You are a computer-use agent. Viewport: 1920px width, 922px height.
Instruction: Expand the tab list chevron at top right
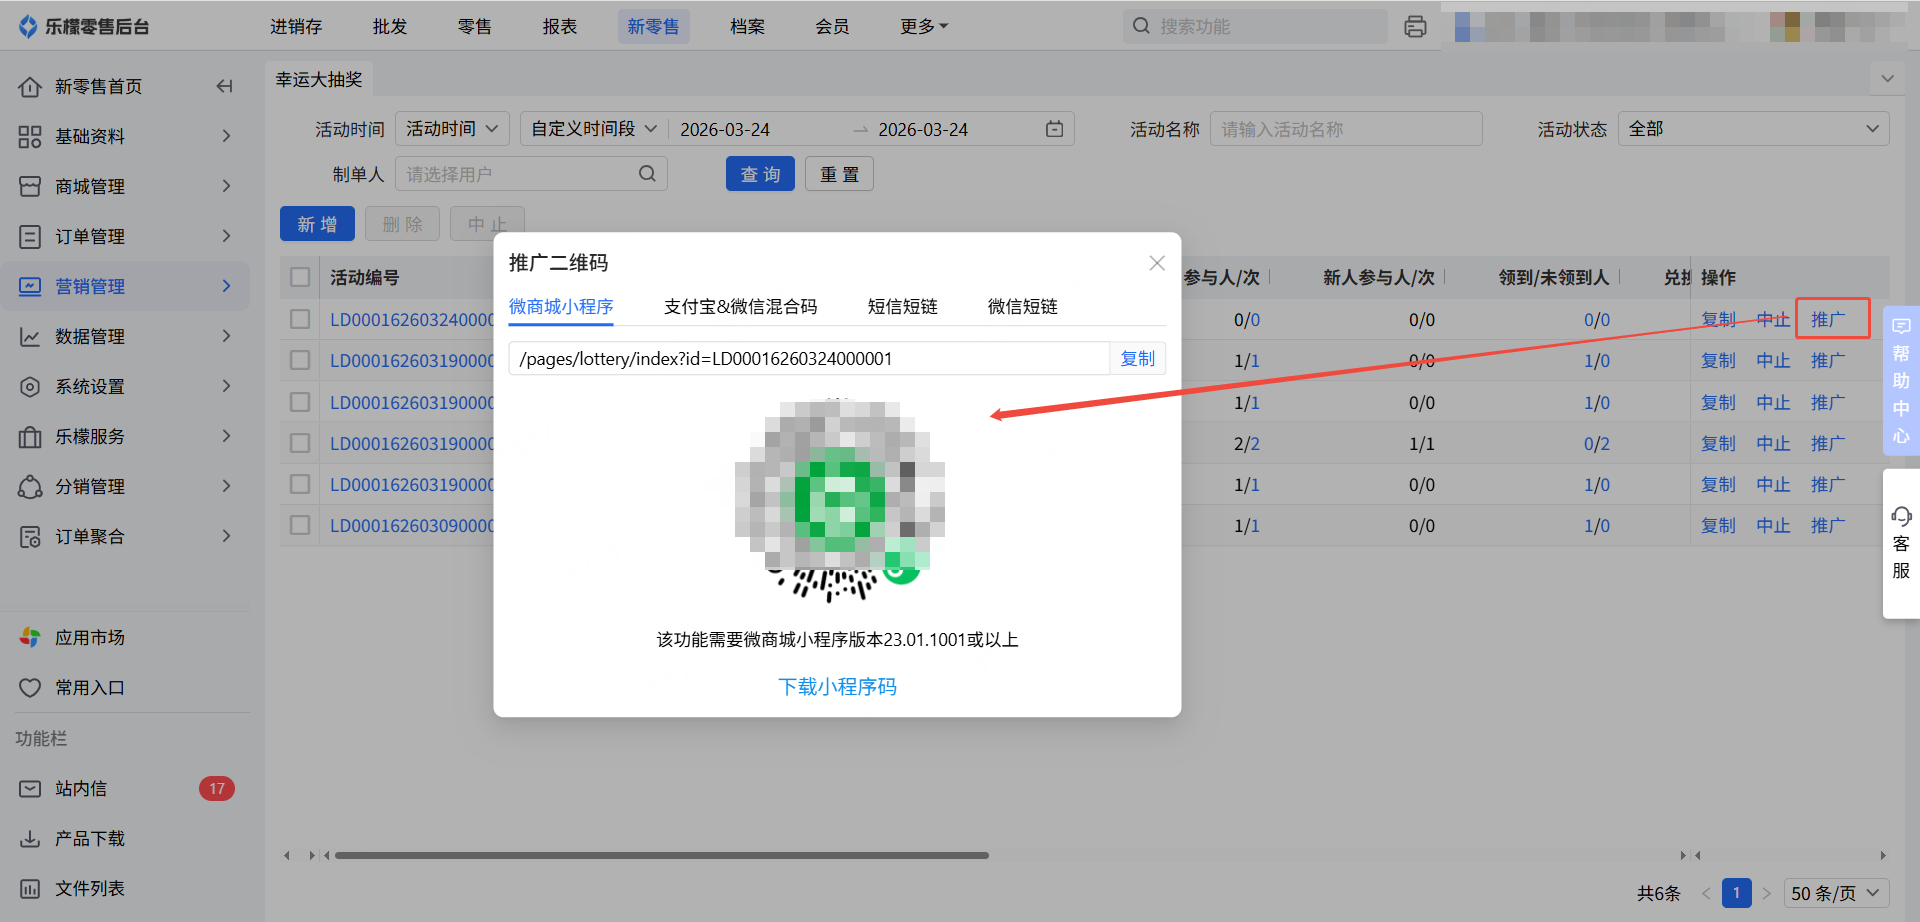[x=1887, y=78]
